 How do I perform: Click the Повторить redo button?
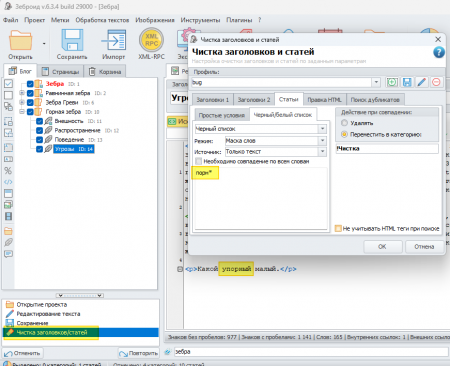tap(138, 353)
